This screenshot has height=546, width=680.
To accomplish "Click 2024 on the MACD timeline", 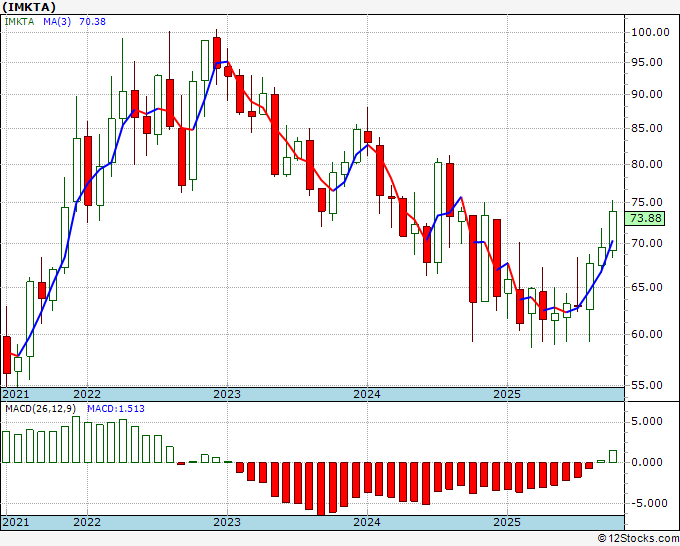I will (367, 522).
